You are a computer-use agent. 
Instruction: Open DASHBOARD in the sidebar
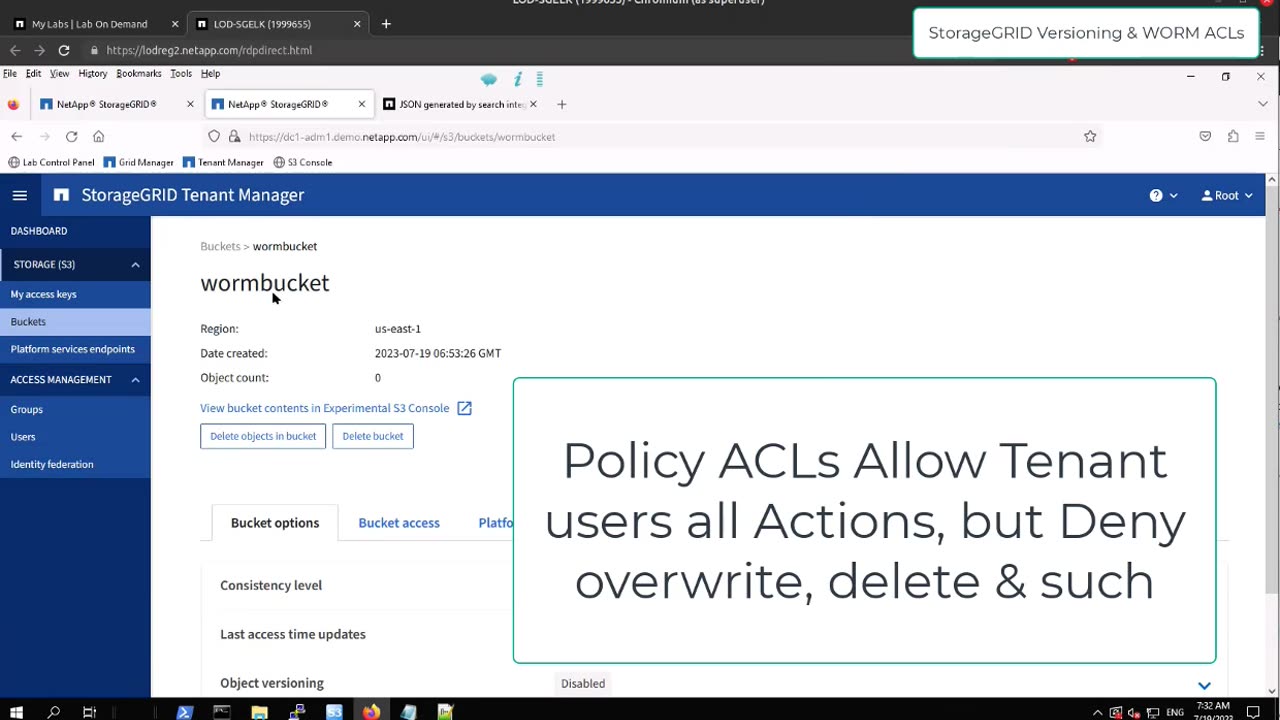[39, 231]
